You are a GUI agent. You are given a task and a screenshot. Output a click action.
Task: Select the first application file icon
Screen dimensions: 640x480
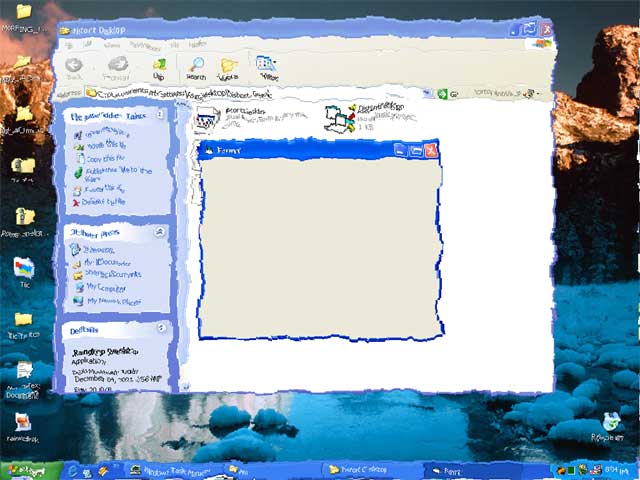point(207,119)
